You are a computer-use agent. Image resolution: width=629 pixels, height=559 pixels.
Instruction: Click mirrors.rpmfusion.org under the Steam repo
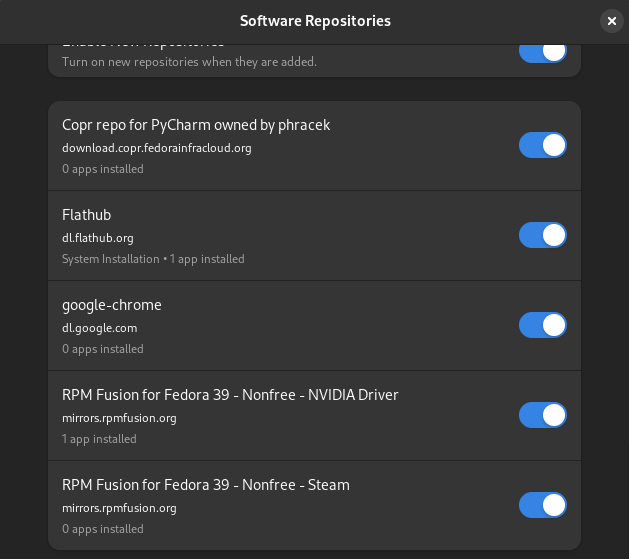point(119,508)
